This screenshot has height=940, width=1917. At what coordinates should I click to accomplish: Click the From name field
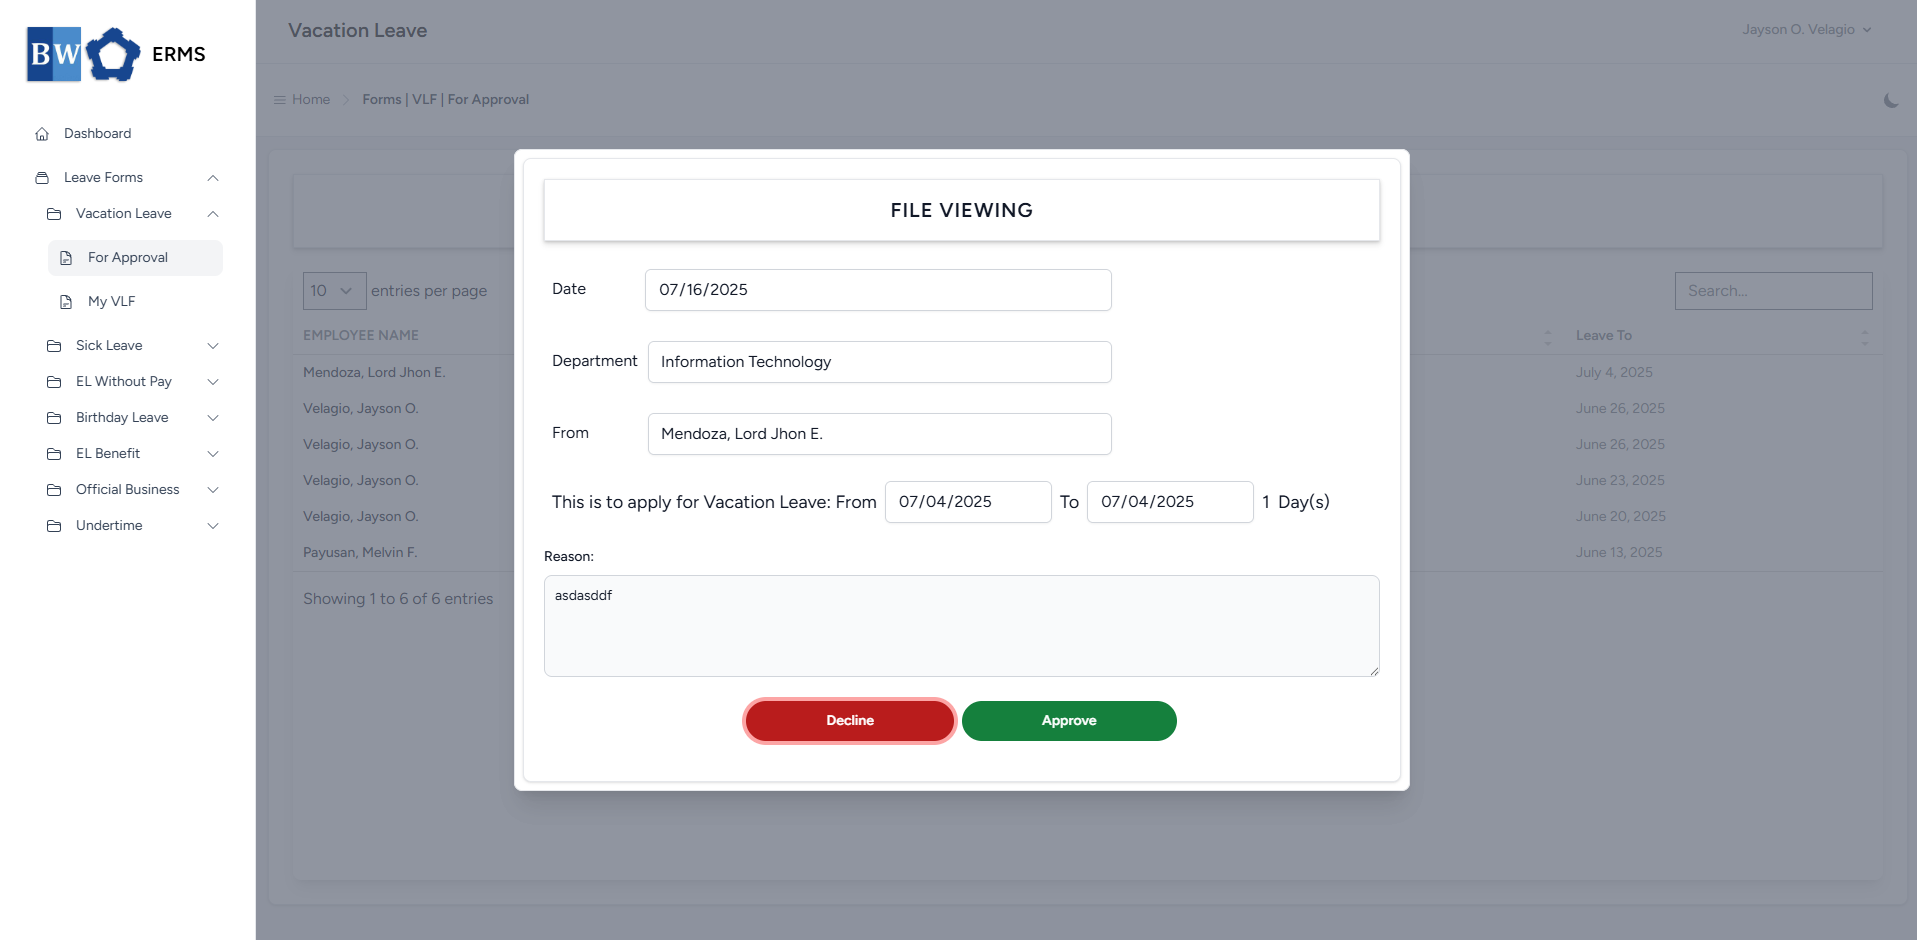click(880, 434)
